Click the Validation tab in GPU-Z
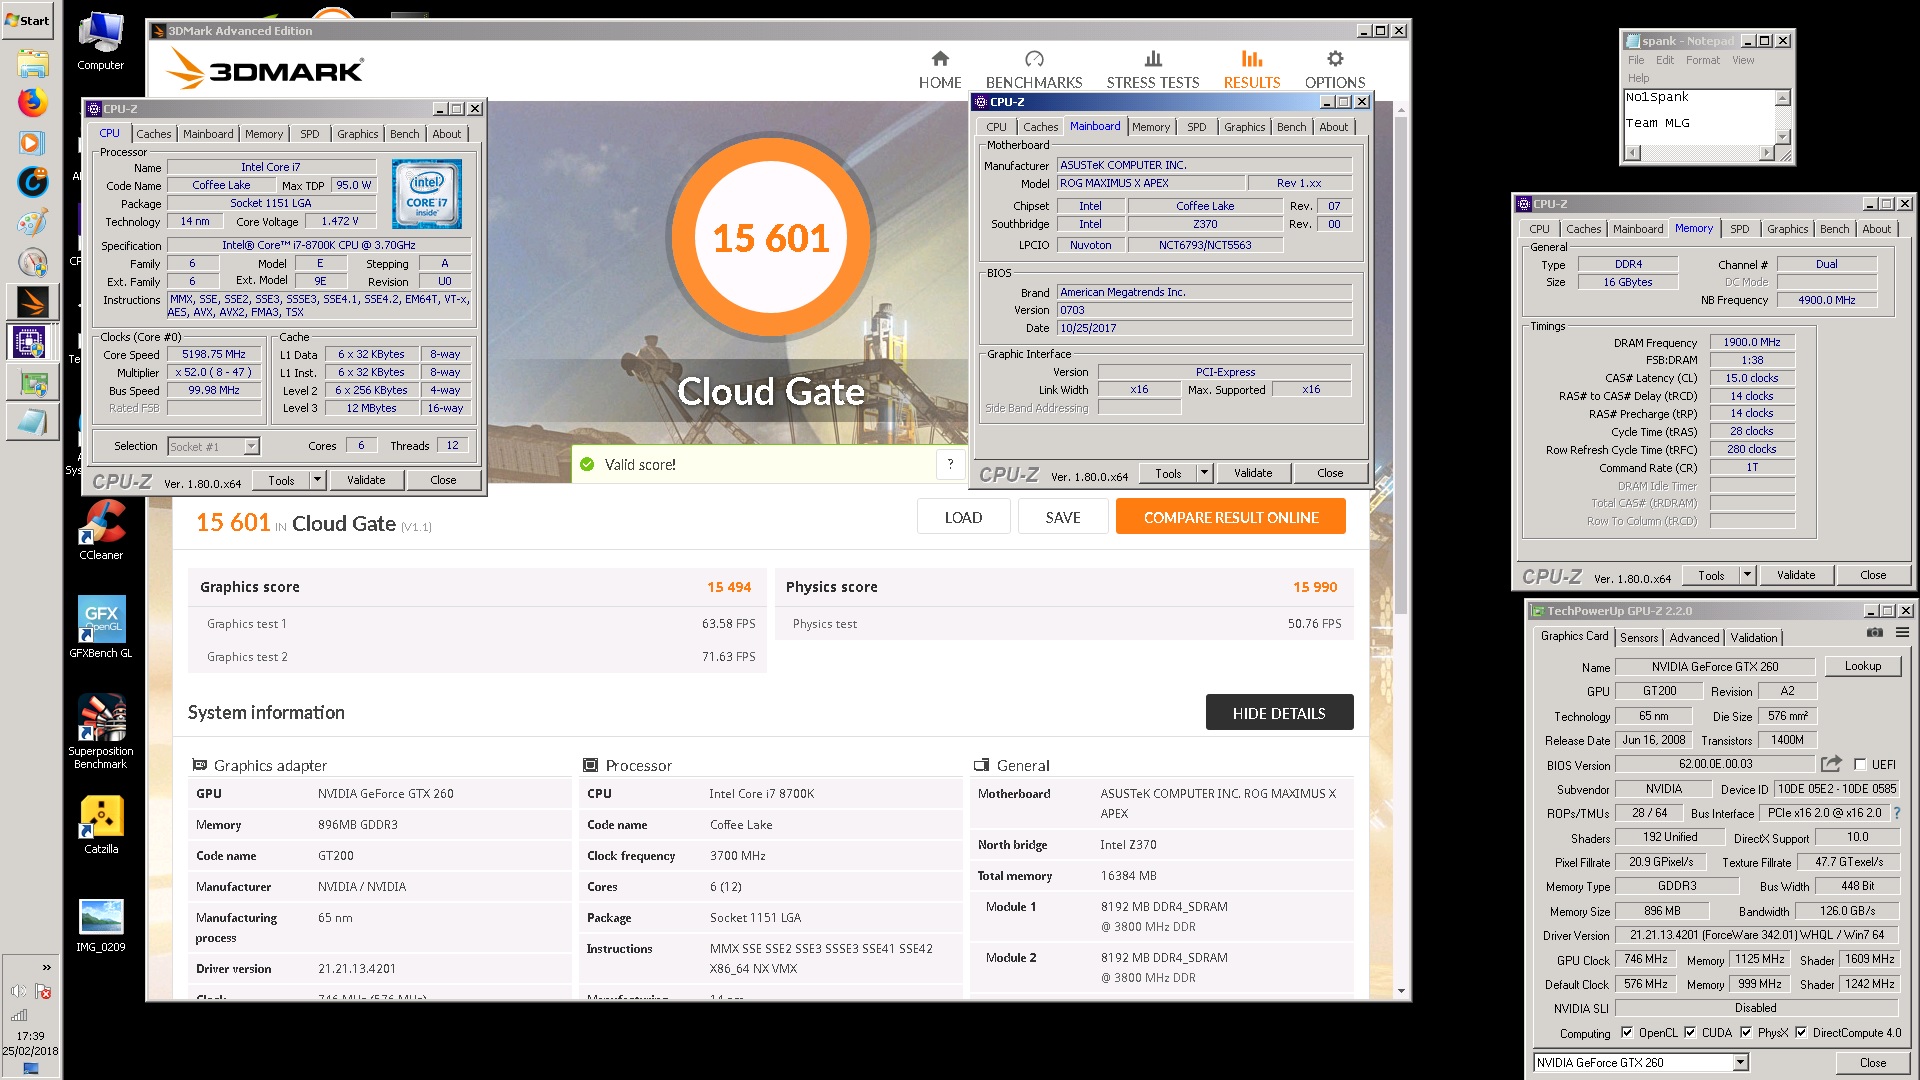Screen dimensions: 1920x1080 (x=1753, y=638)
